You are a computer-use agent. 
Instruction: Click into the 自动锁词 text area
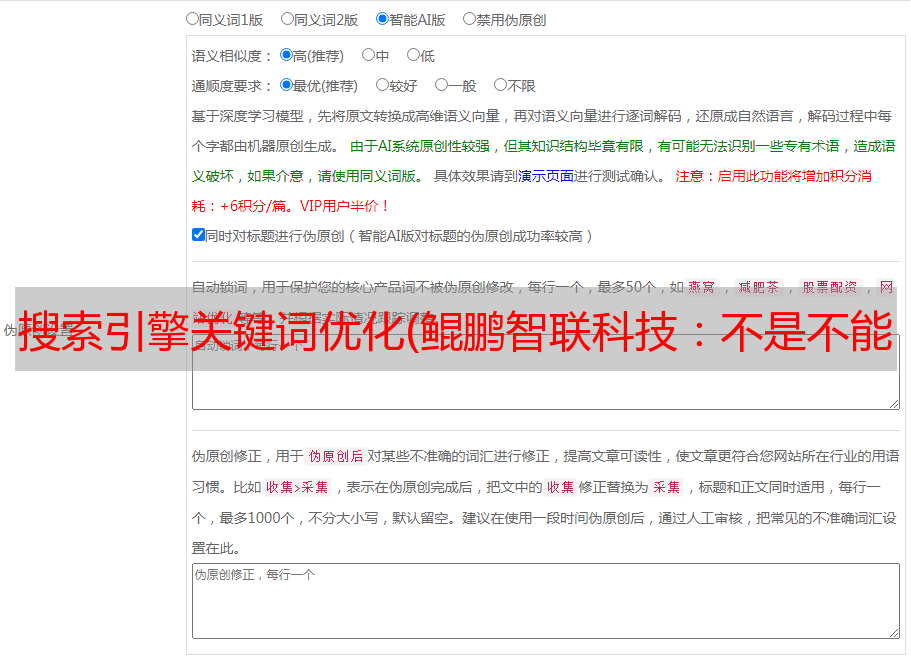pyautogui.click(x=545, y=390)
